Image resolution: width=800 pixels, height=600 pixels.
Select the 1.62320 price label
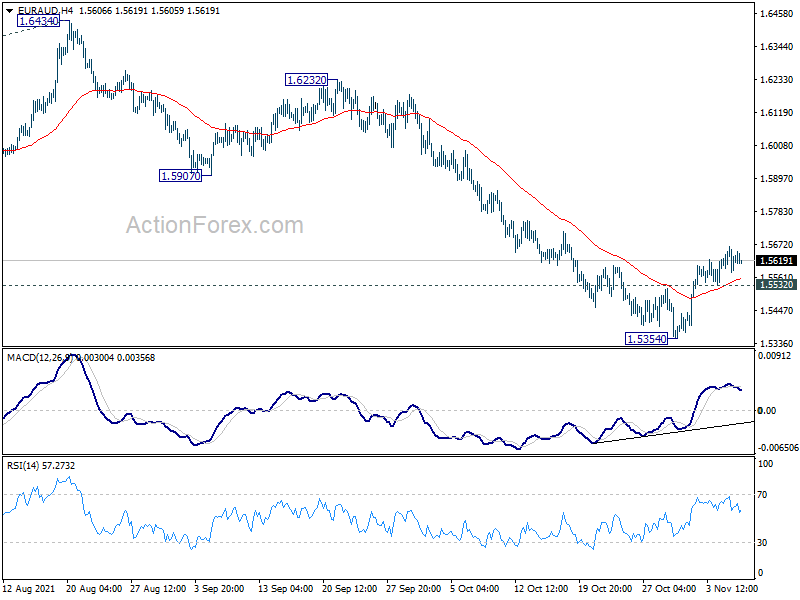click(306, 80)
